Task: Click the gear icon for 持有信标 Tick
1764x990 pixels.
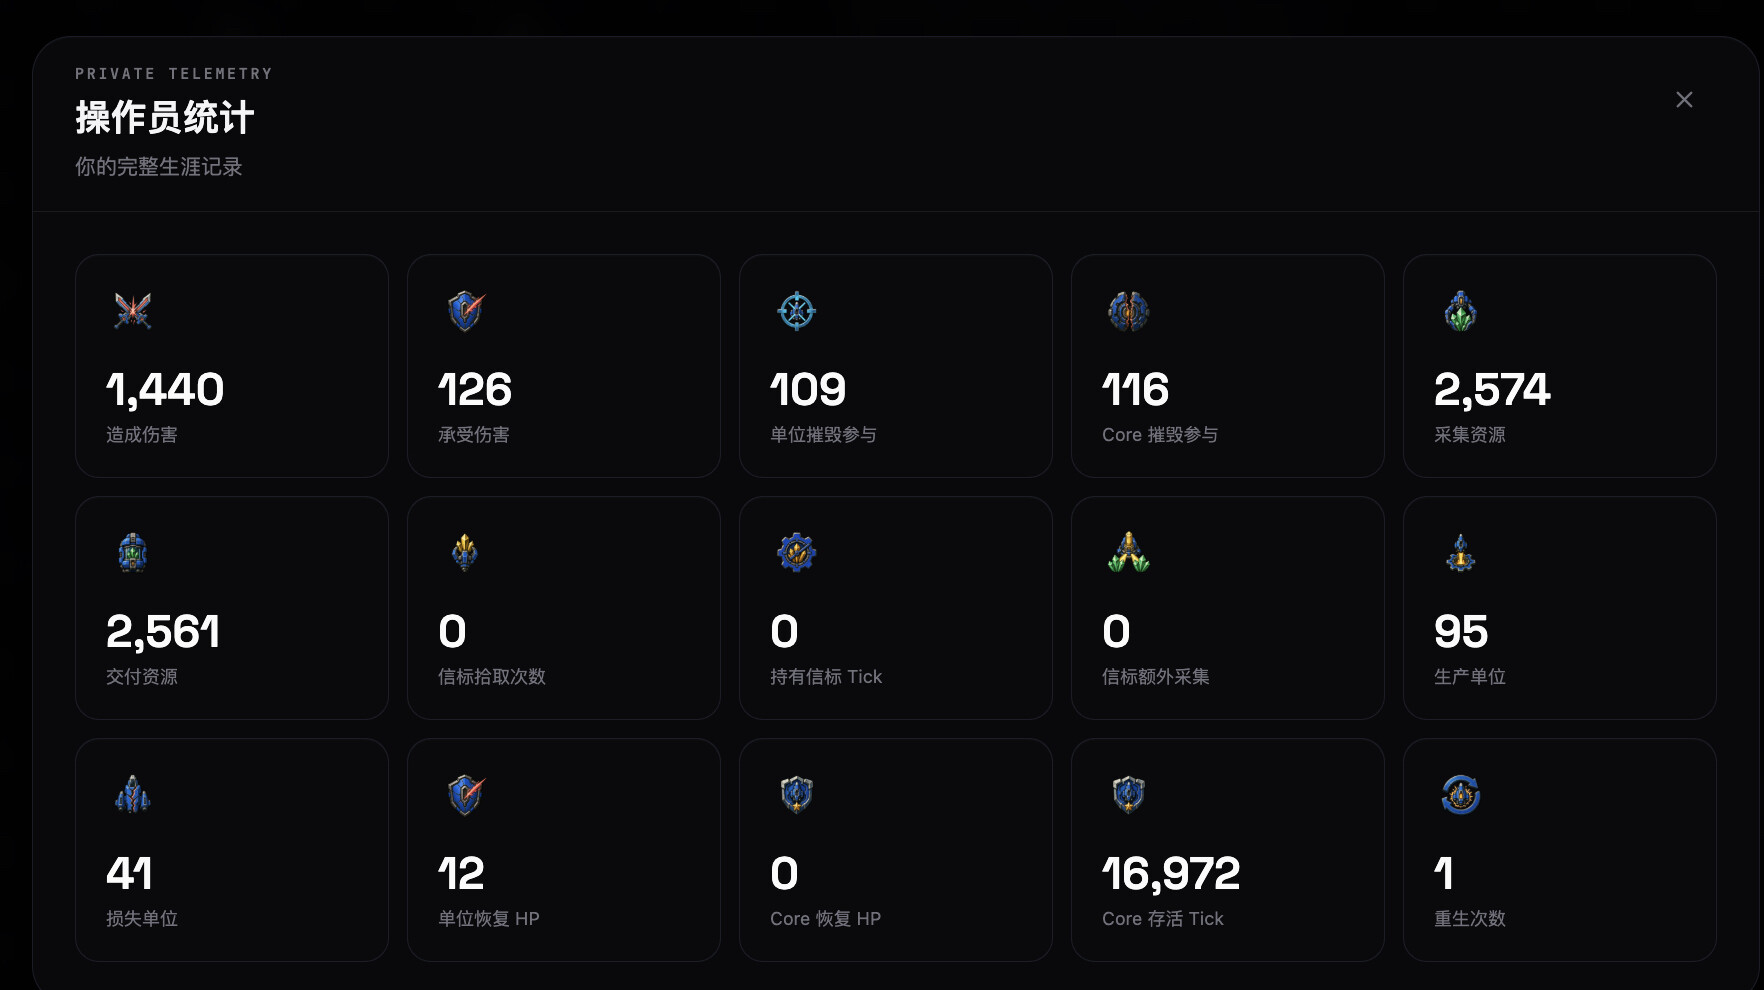Action: [796, 553]
